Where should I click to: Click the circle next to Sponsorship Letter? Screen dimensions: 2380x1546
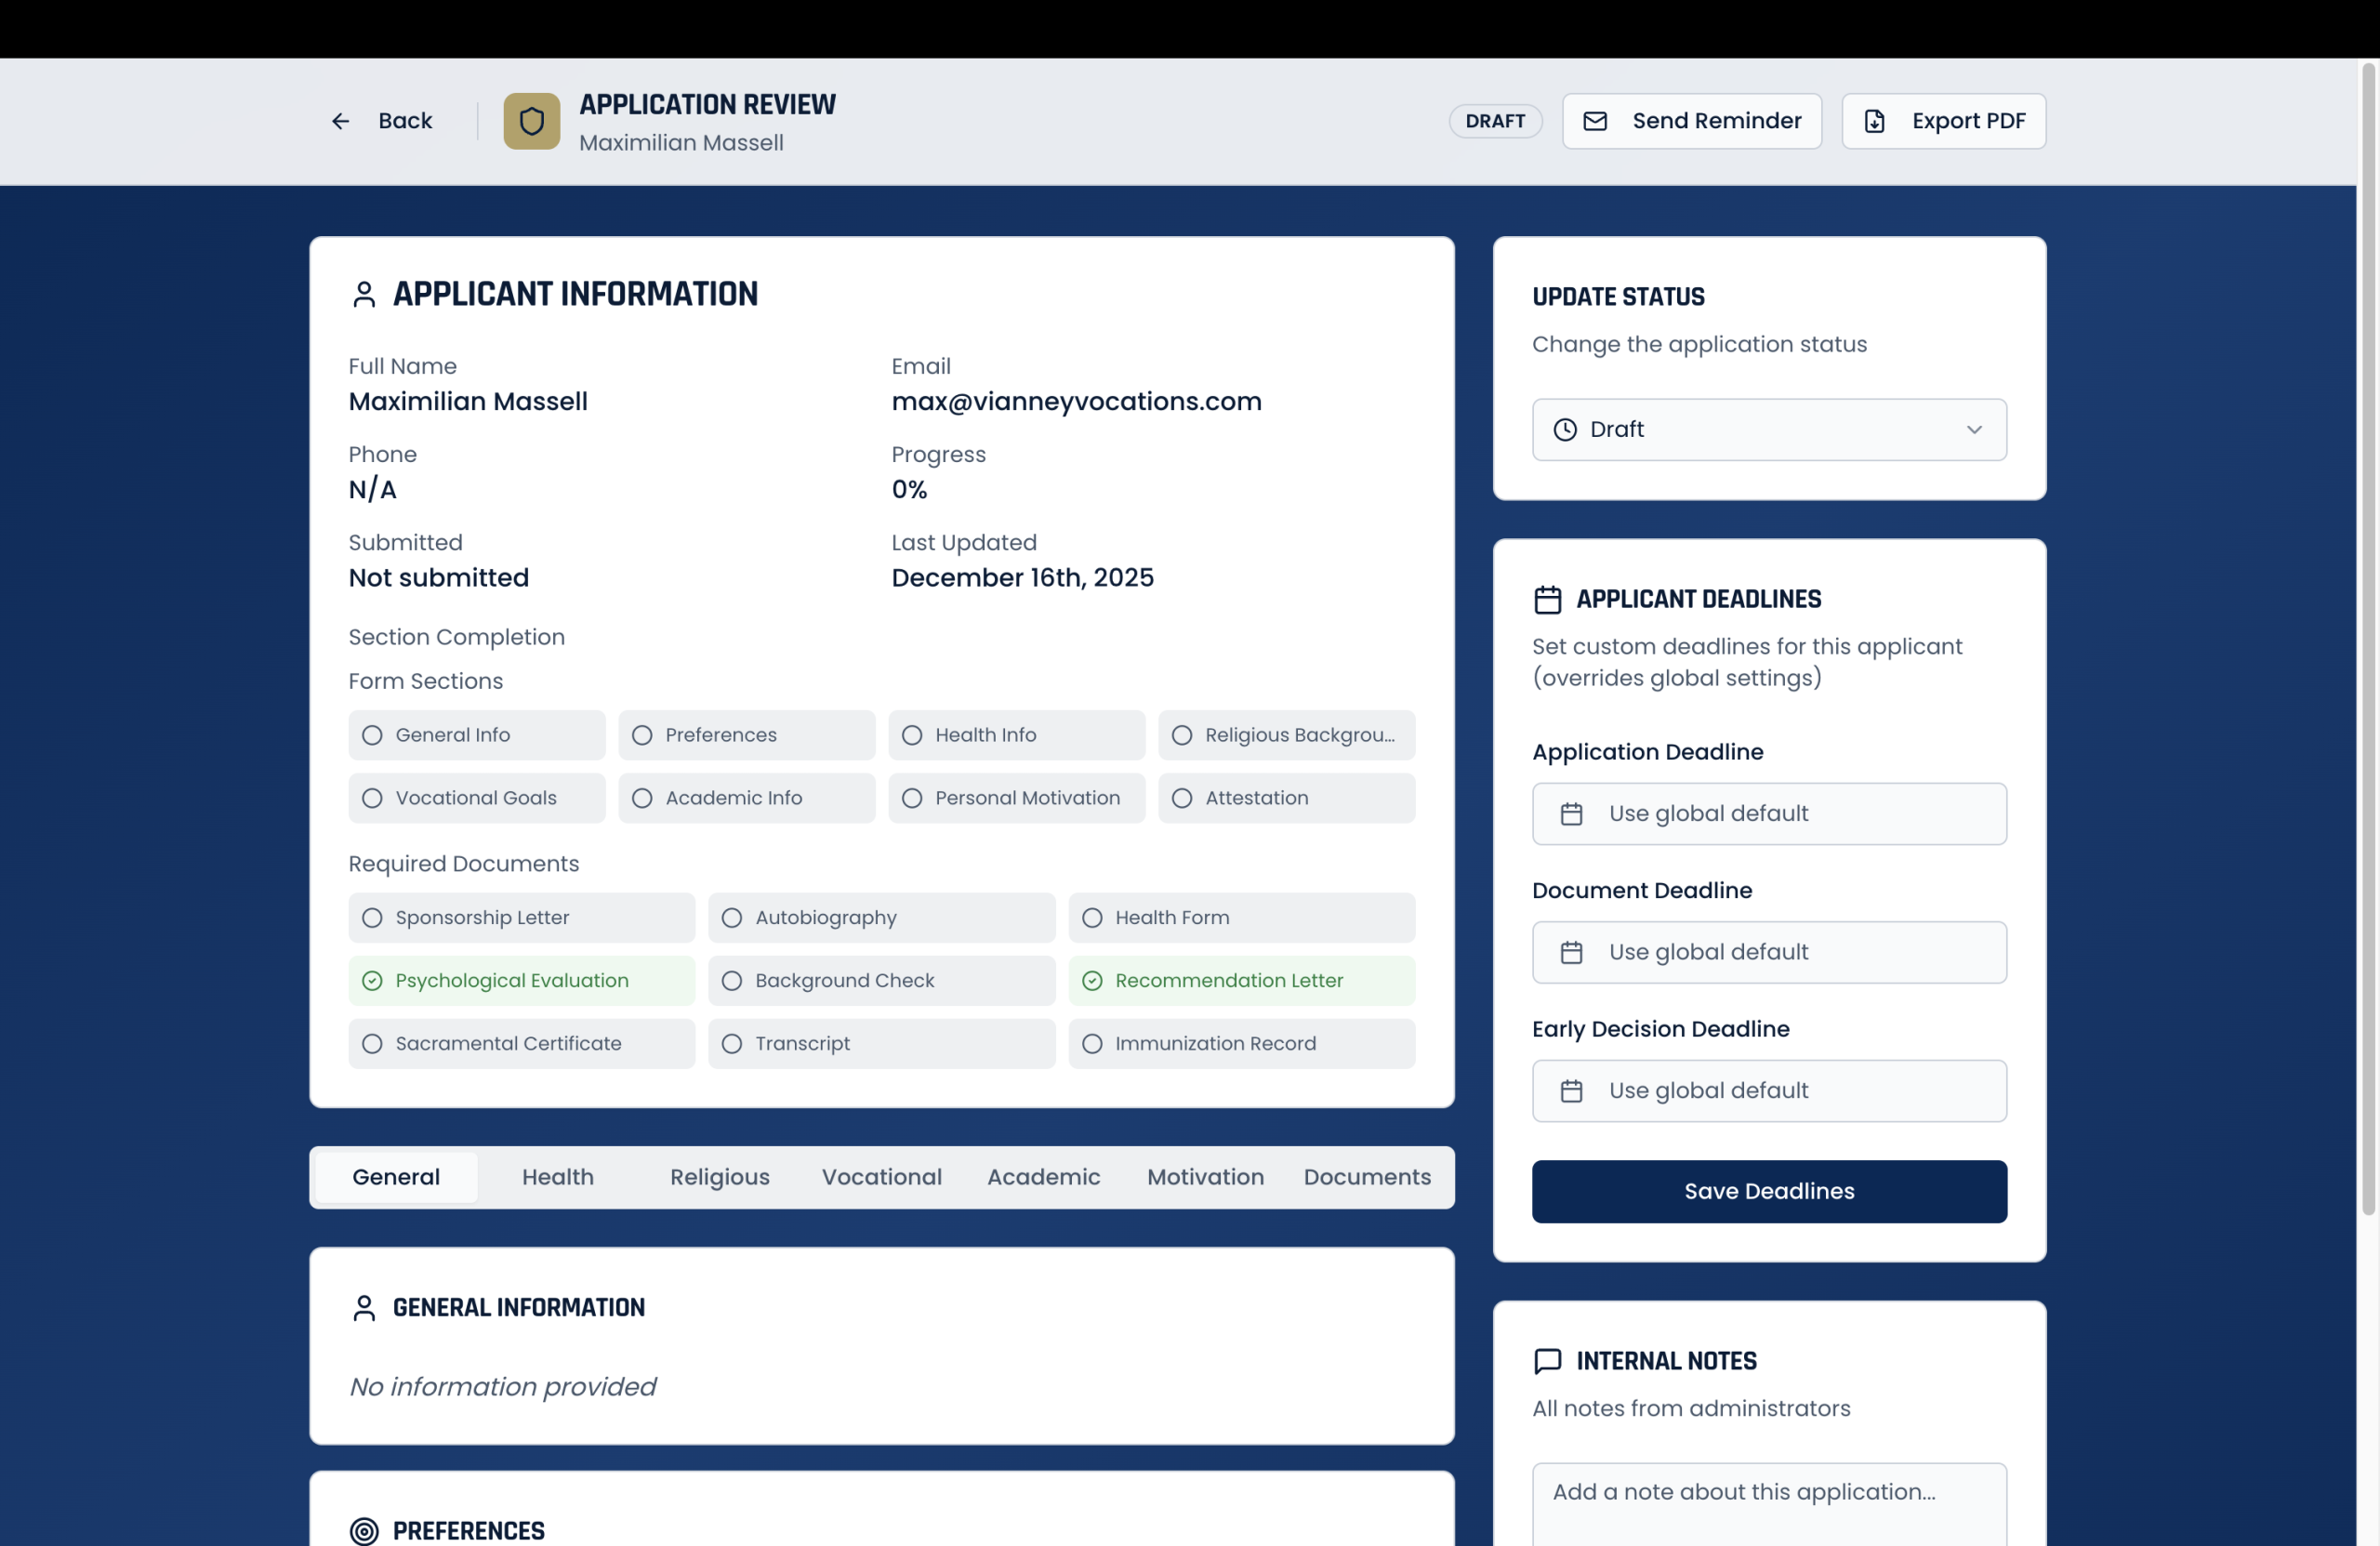click(x=372, y=918)
